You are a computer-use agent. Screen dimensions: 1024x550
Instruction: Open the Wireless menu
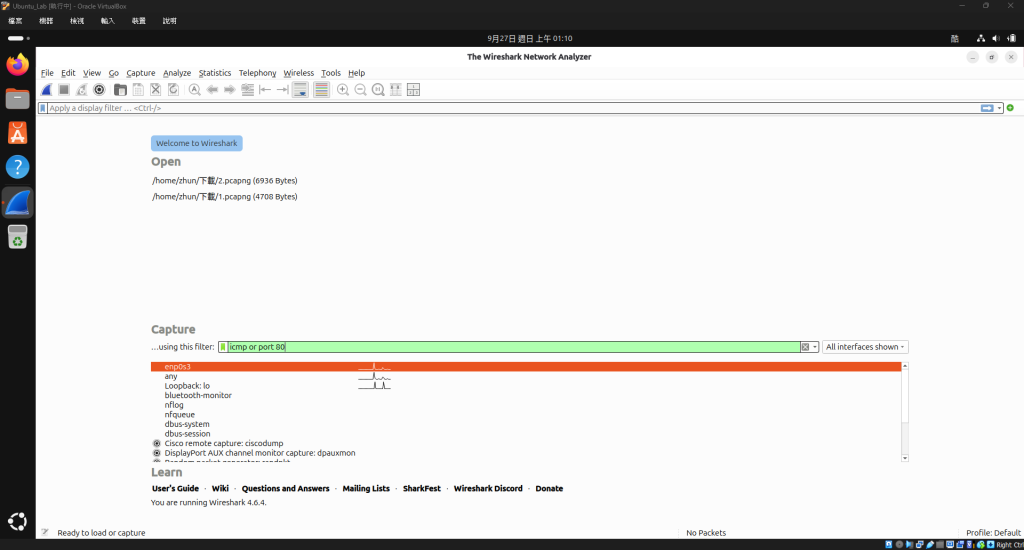(298, 73)
